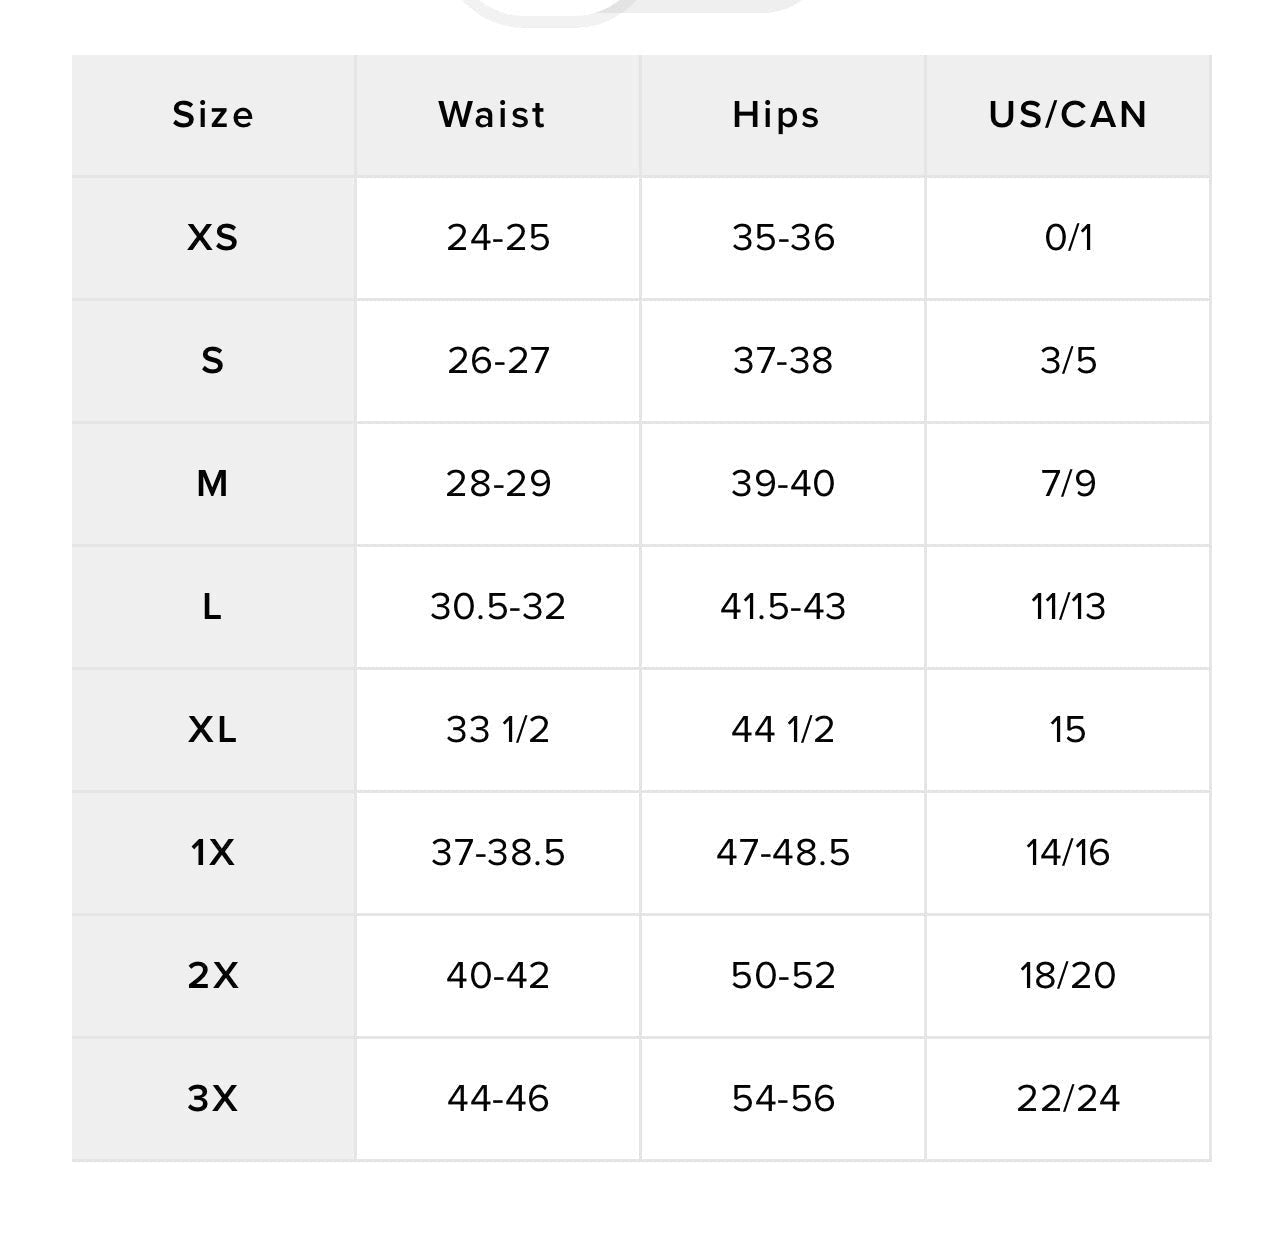Click US/CAN size 3/5 cell
Viewport: 1284px width, 1255px height.
click(x=1068, y=361)
